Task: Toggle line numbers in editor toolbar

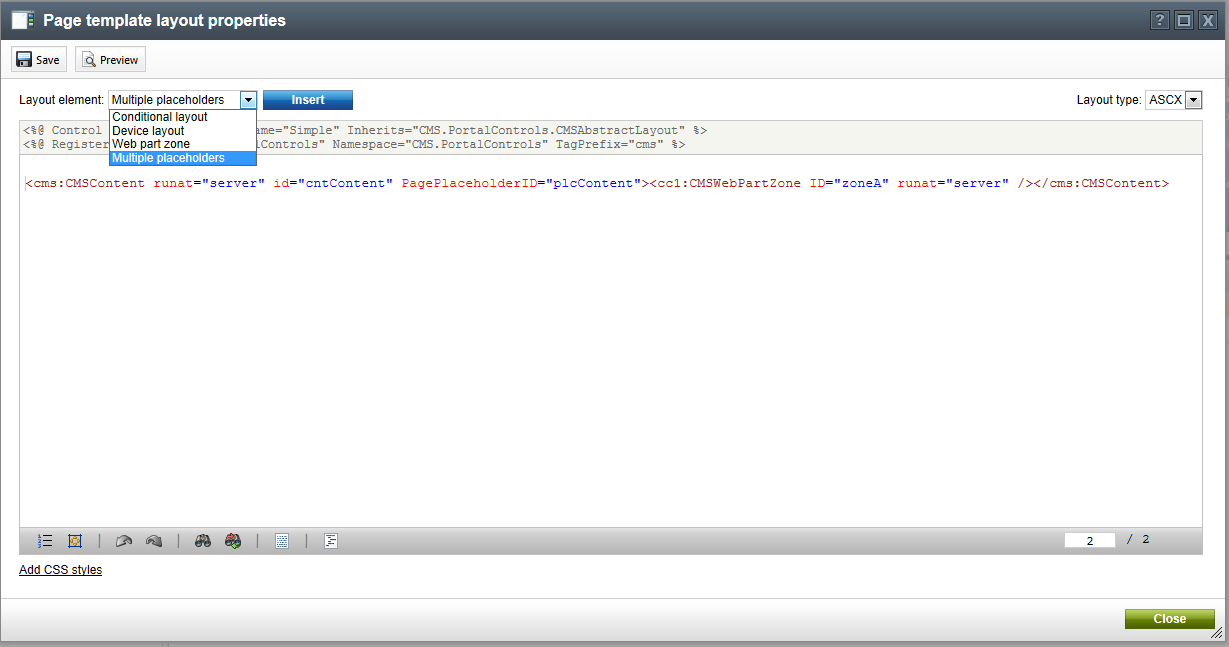Action: [x=45, y=541]
